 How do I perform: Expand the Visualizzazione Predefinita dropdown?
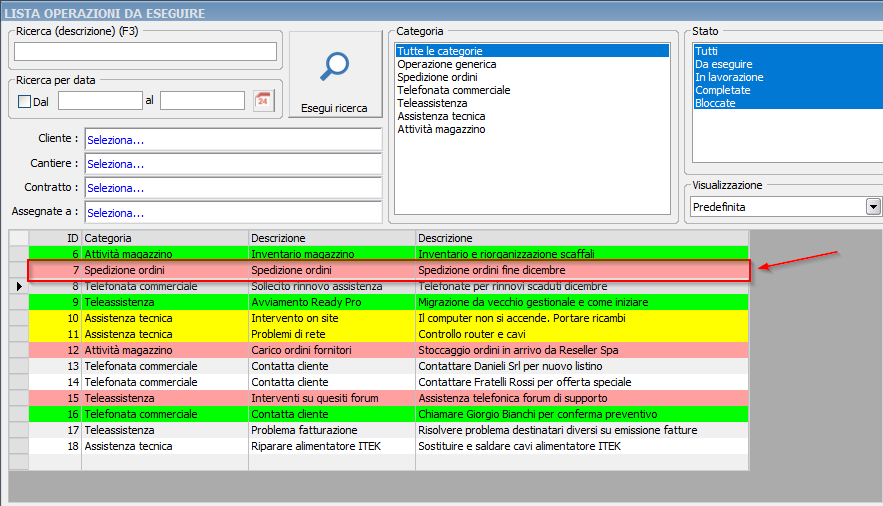tap(873, 207)
